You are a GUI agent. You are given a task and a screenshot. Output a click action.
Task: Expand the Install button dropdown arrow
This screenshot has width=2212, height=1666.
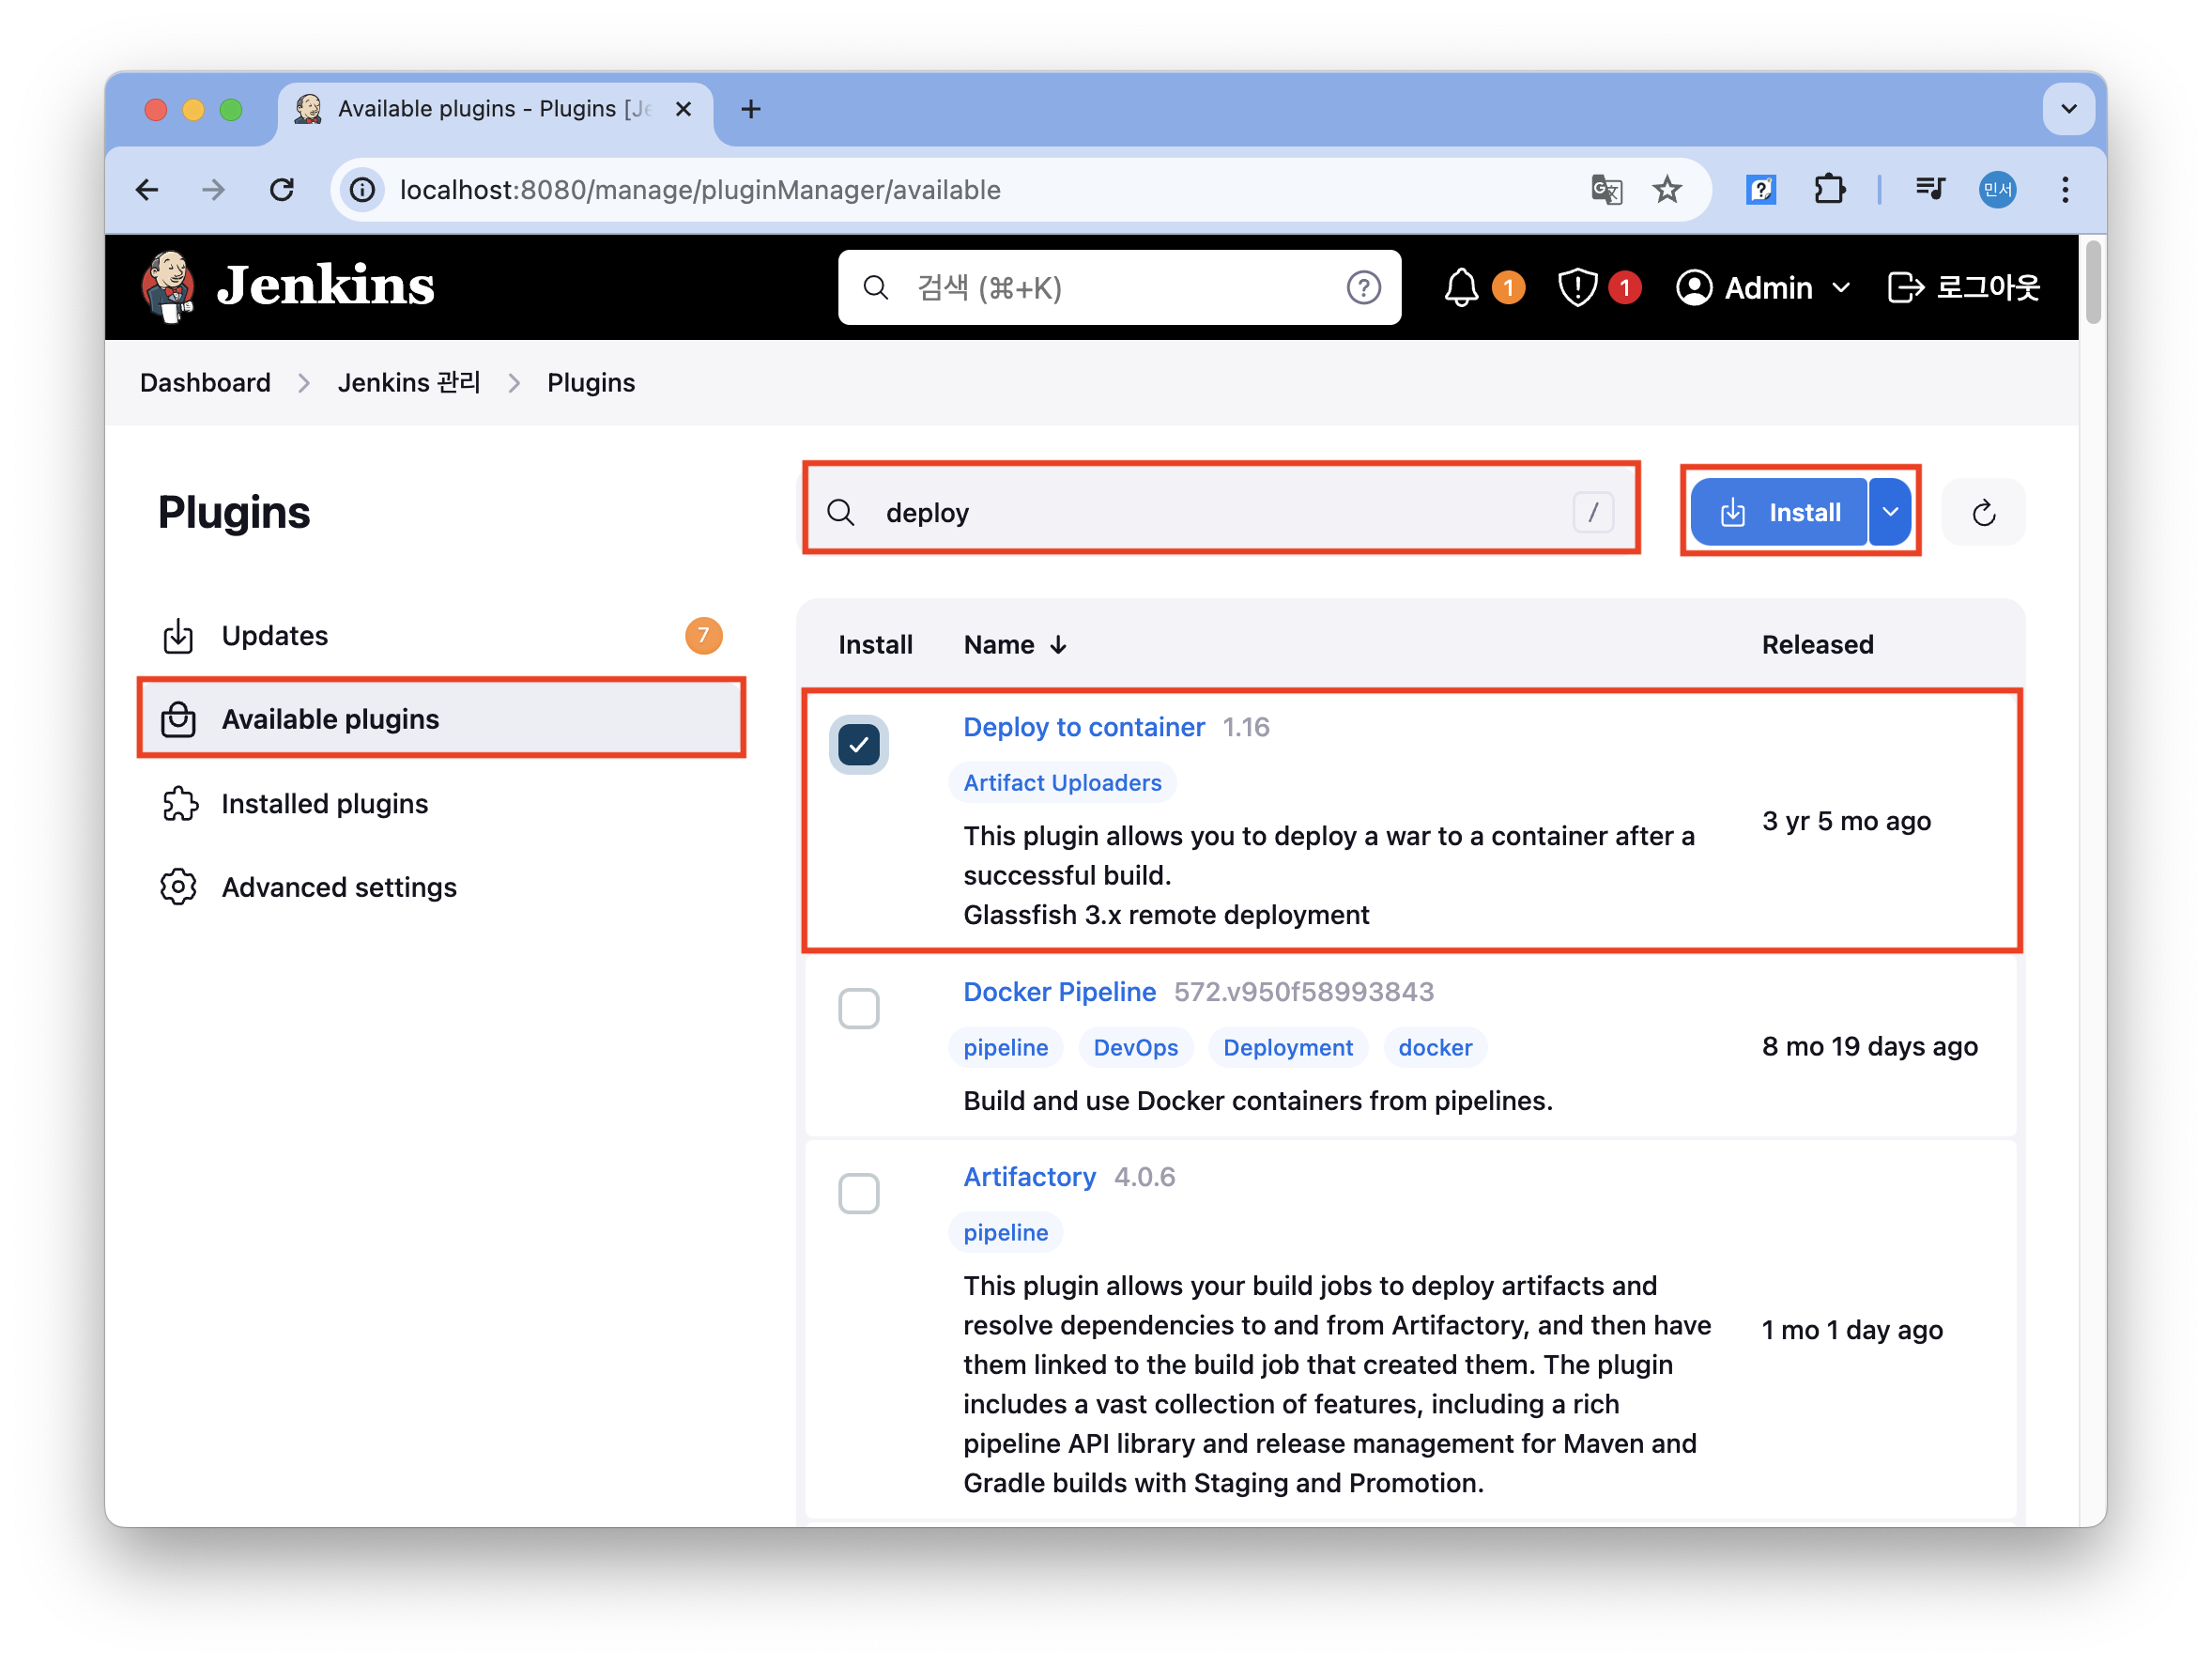(x=1890, y=512)
